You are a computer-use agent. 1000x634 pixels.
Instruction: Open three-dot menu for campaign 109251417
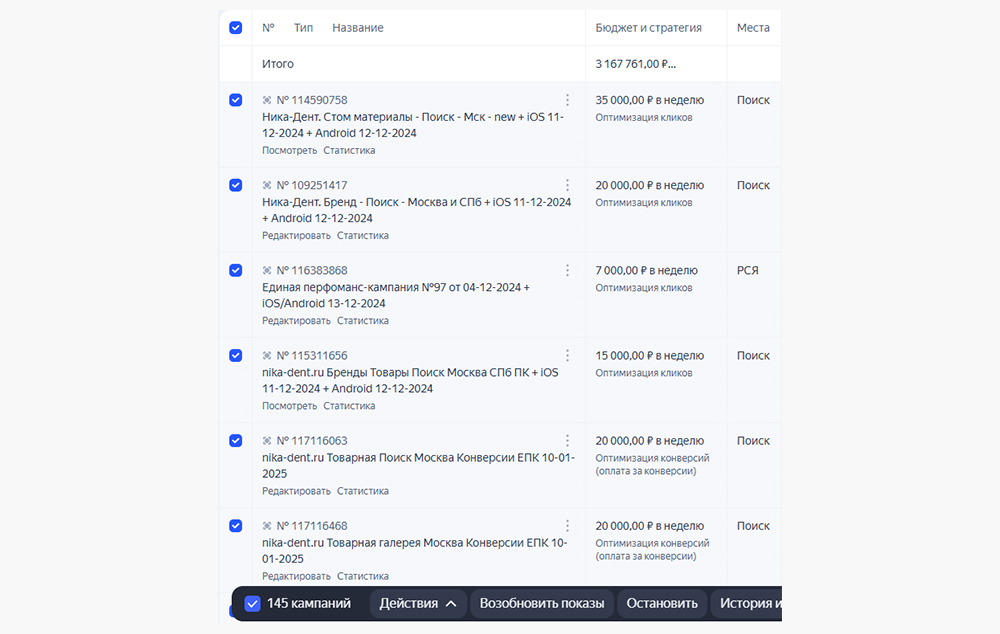[567, 185]
